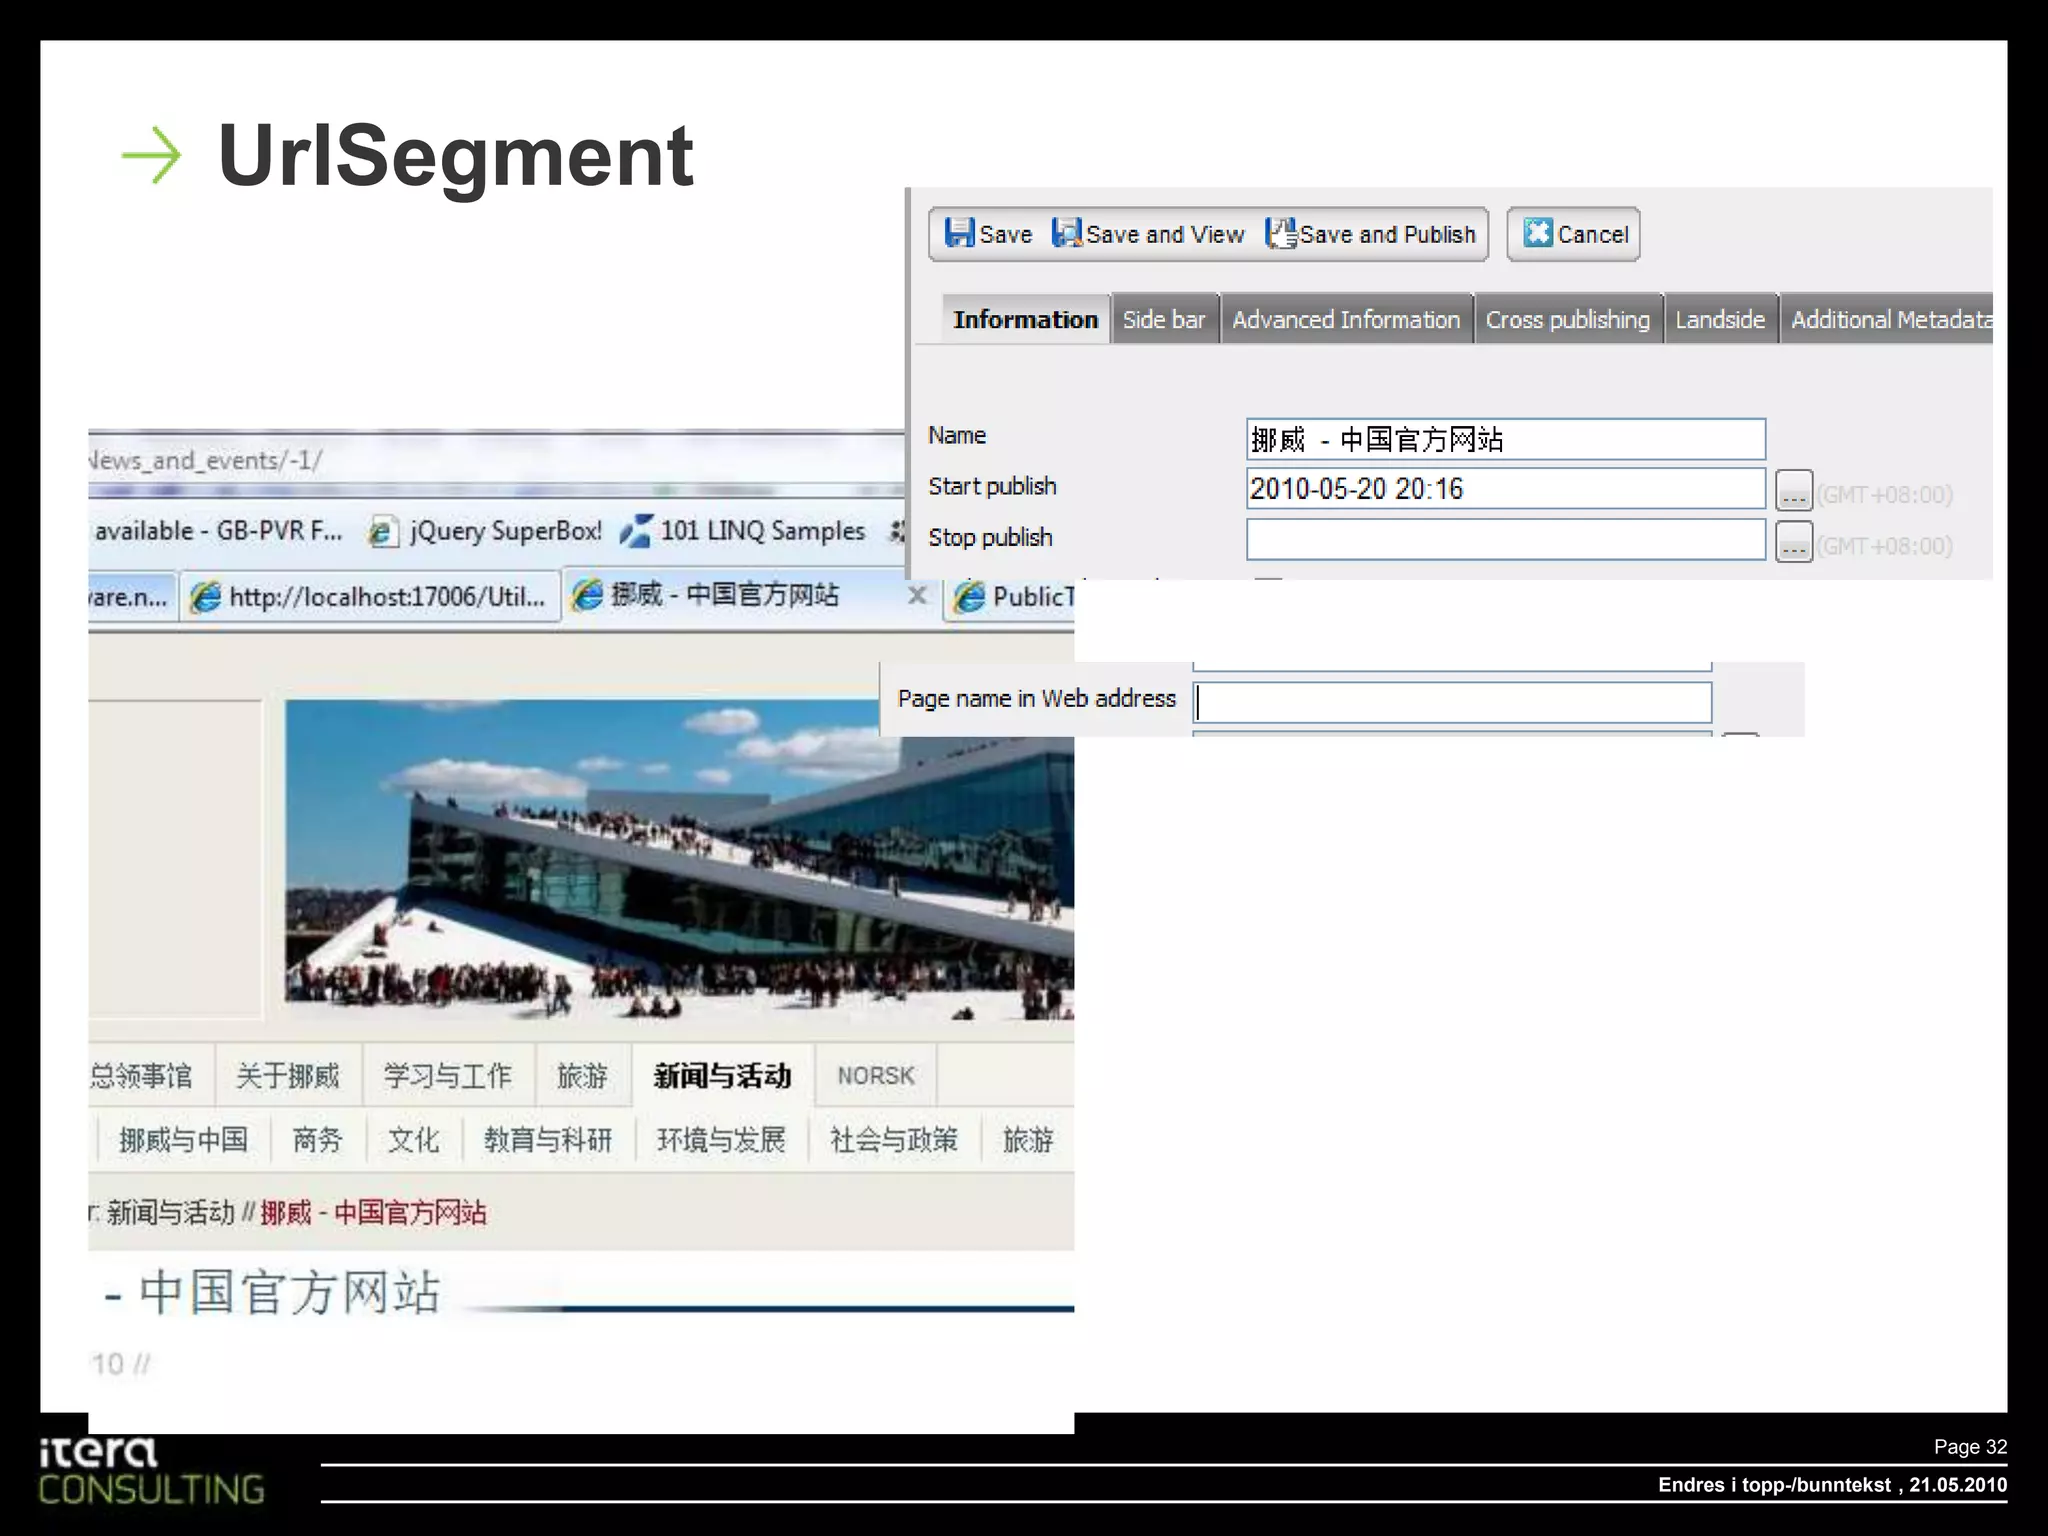Viewport: 2048px width, 1536px height.
Task: Click the Cancel X icon
Action: pyautogui.click(x=1537, y=233)
